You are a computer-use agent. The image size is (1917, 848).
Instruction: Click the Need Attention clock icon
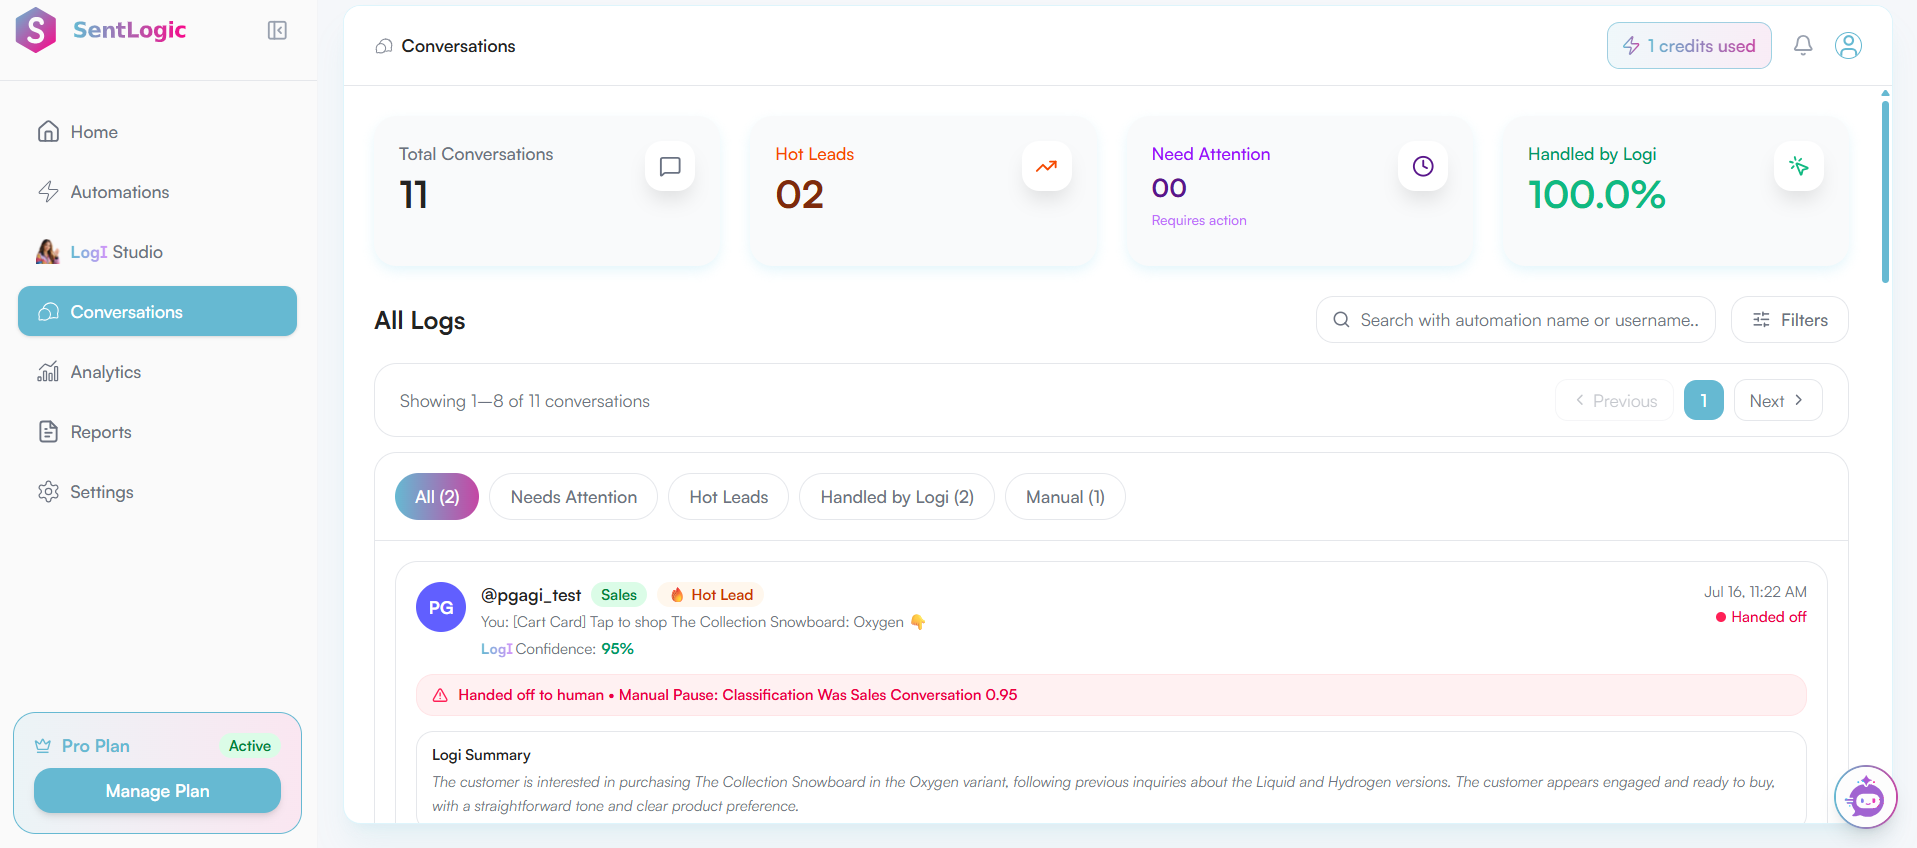tap(1423, 166)
